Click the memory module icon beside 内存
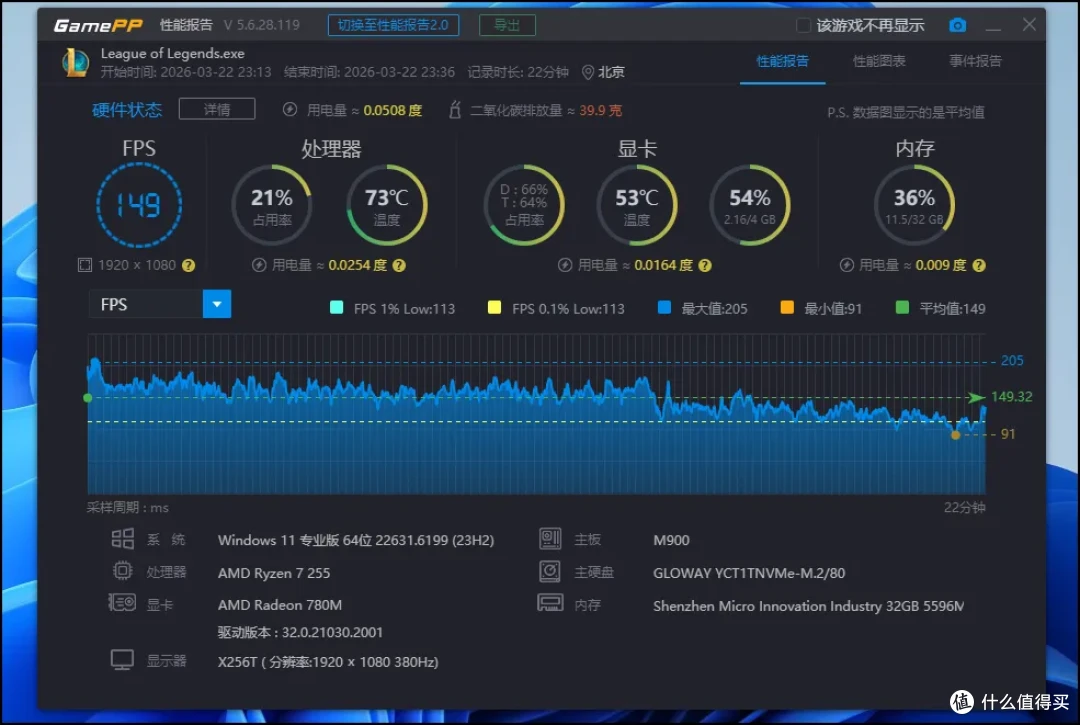The height and width of the screenshot is (725, 1080). point(550,603)
